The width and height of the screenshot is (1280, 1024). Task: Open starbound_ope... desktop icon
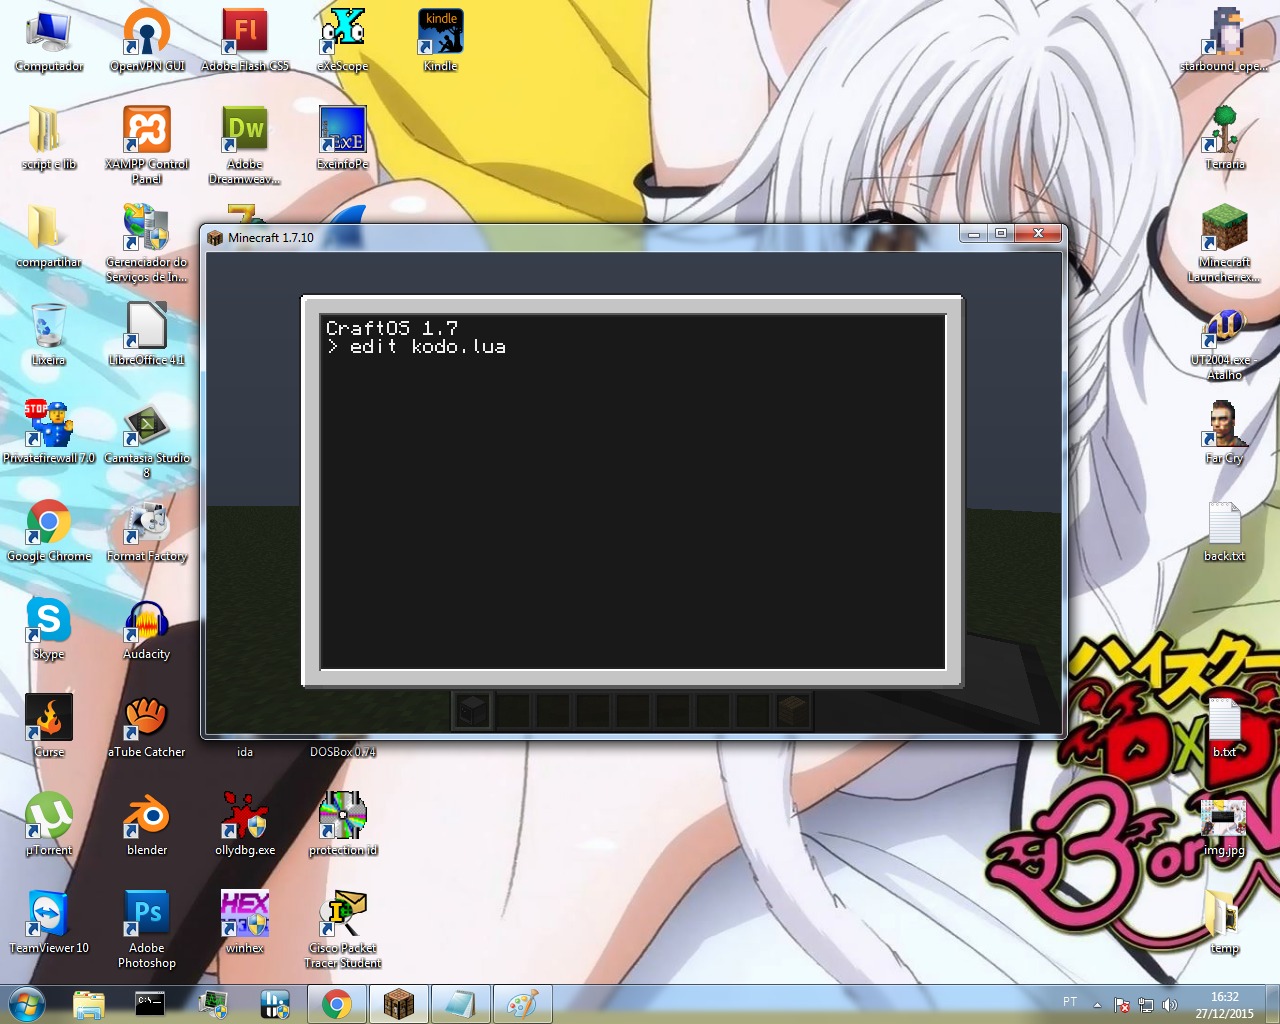click(x=1224, y=40)
